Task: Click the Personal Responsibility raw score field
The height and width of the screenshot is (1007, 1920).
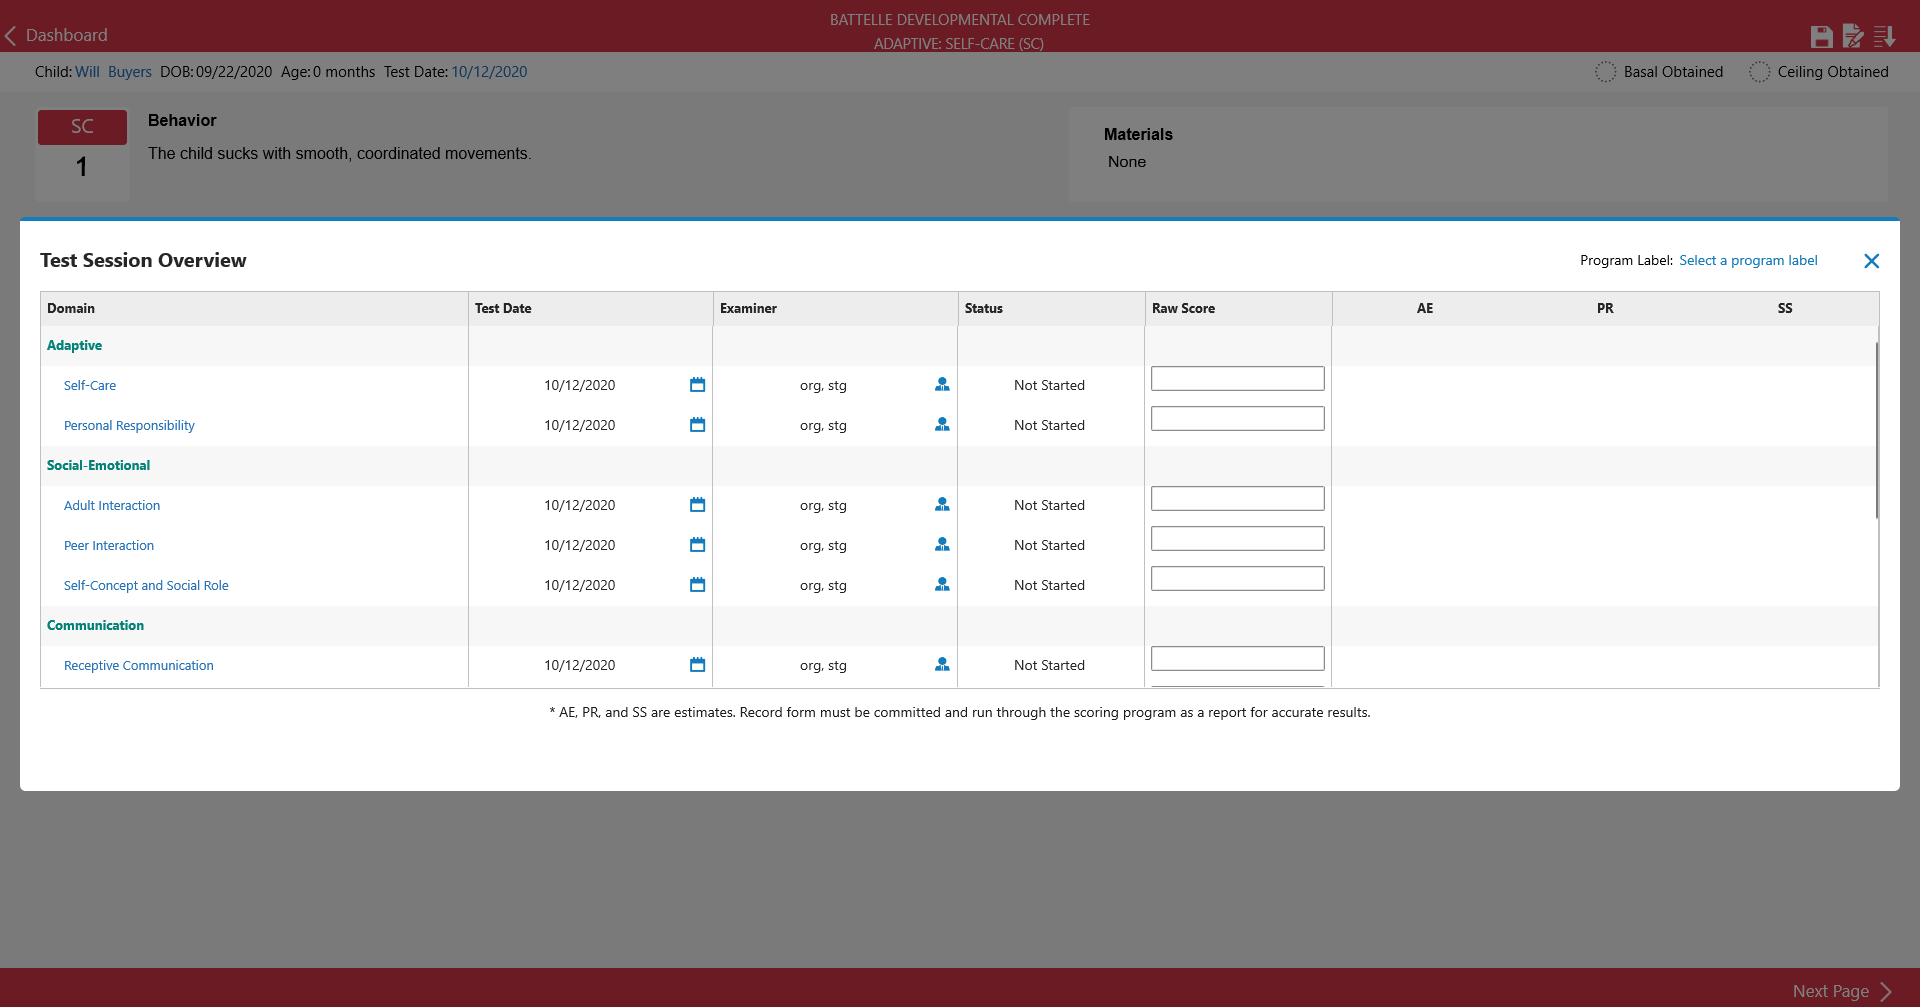Action: (x=1238, y=419)
